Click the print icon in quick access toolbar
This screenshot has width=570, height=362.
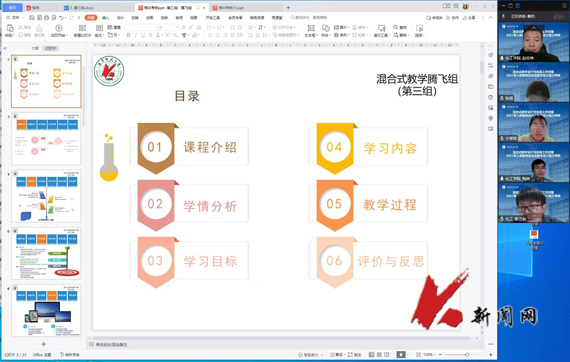(47, 17)
